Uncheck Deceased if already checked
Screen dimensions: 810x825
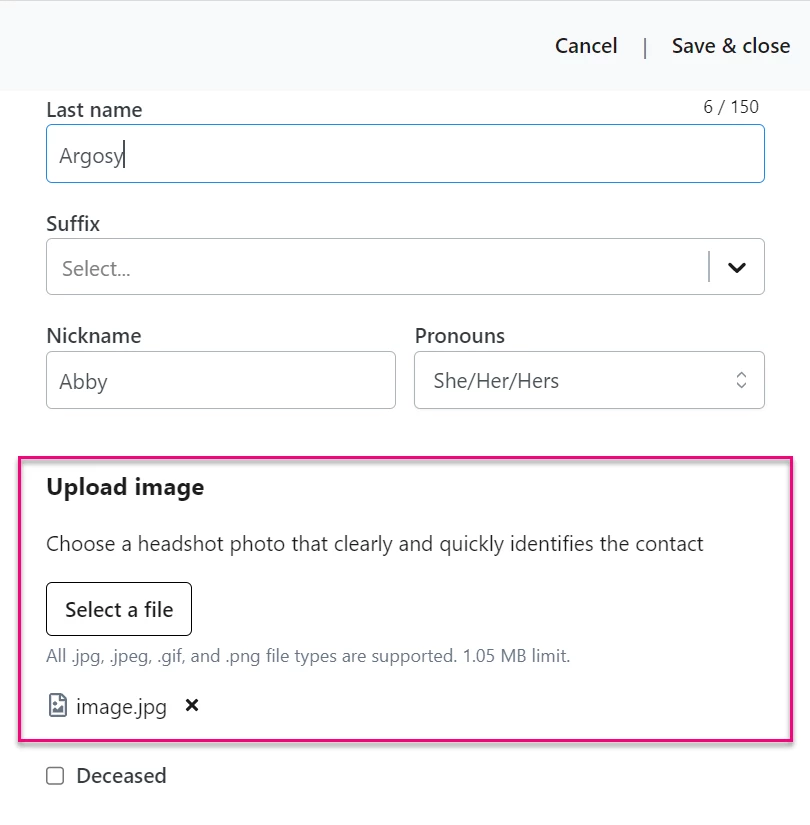(55, 775)
